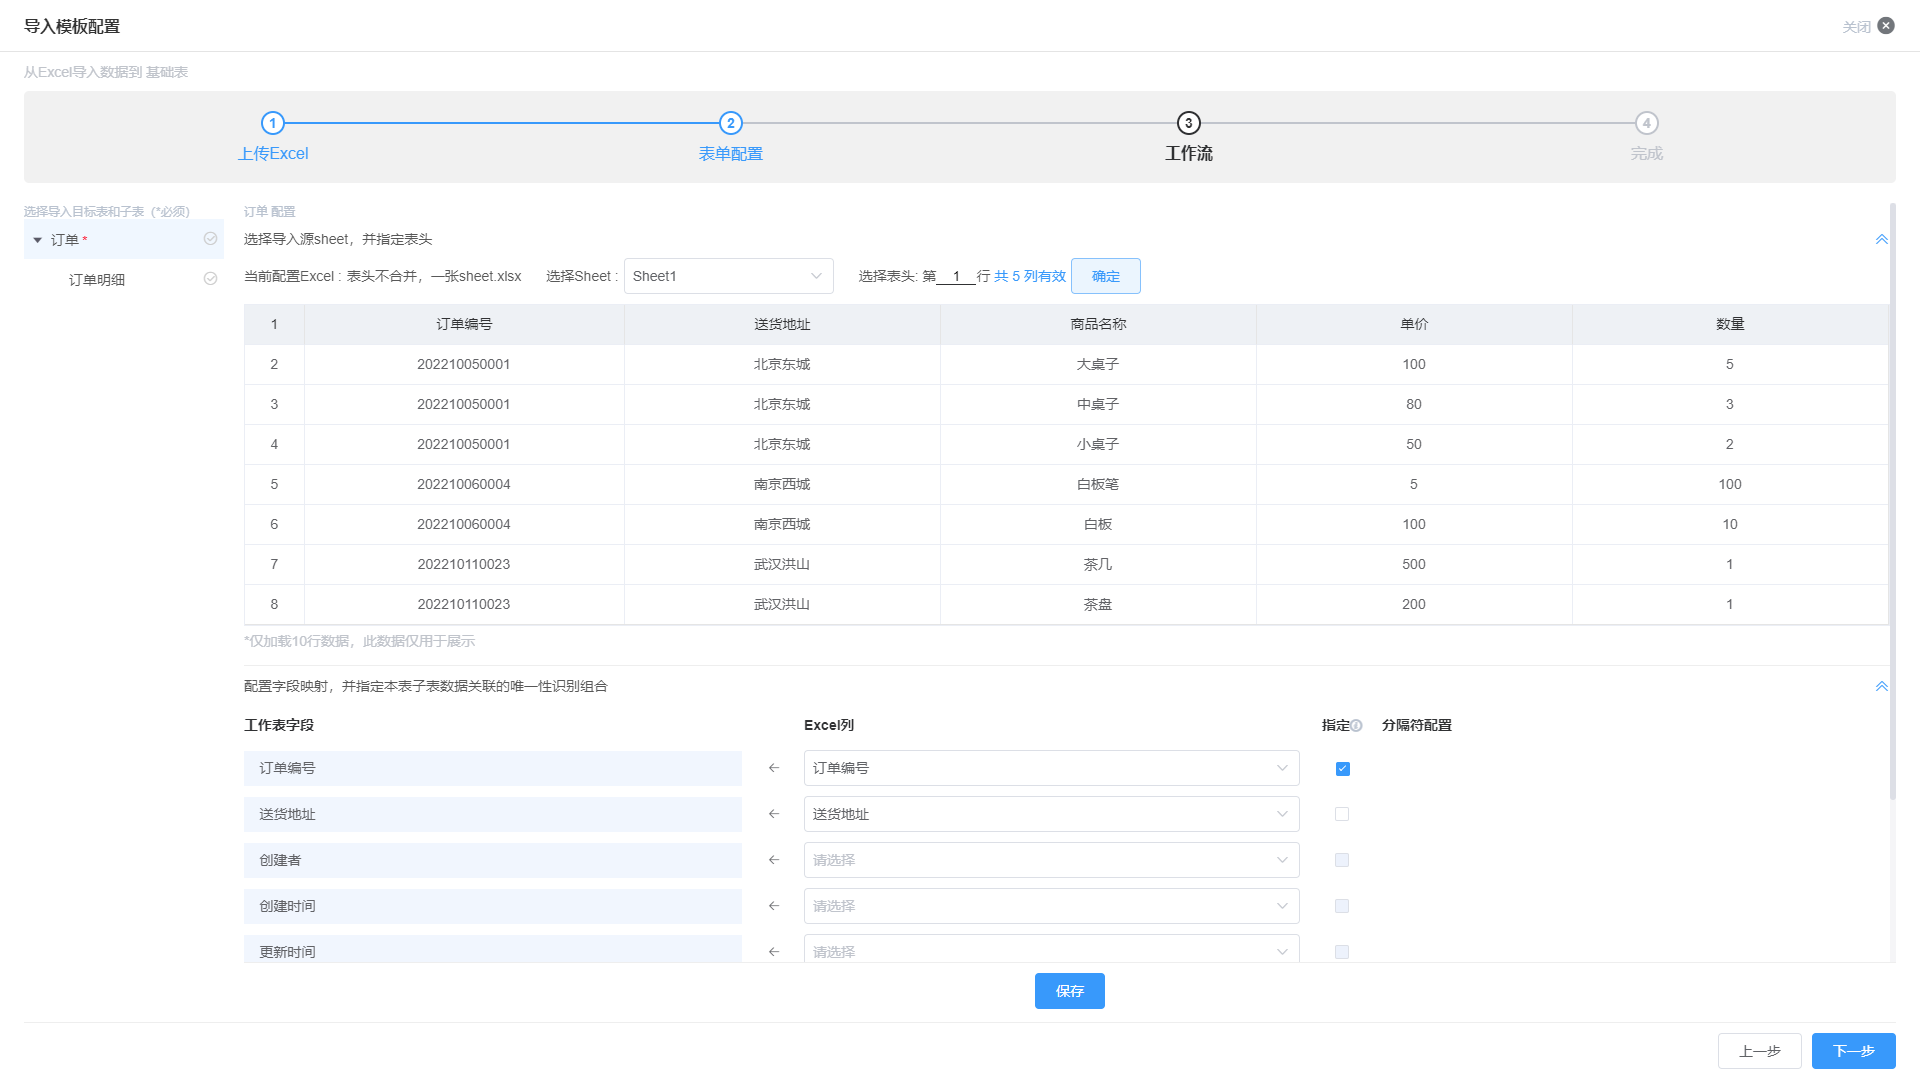
Task: Uncheck the 指定 checkbox for 订单编号
Action: (1342, 769)
